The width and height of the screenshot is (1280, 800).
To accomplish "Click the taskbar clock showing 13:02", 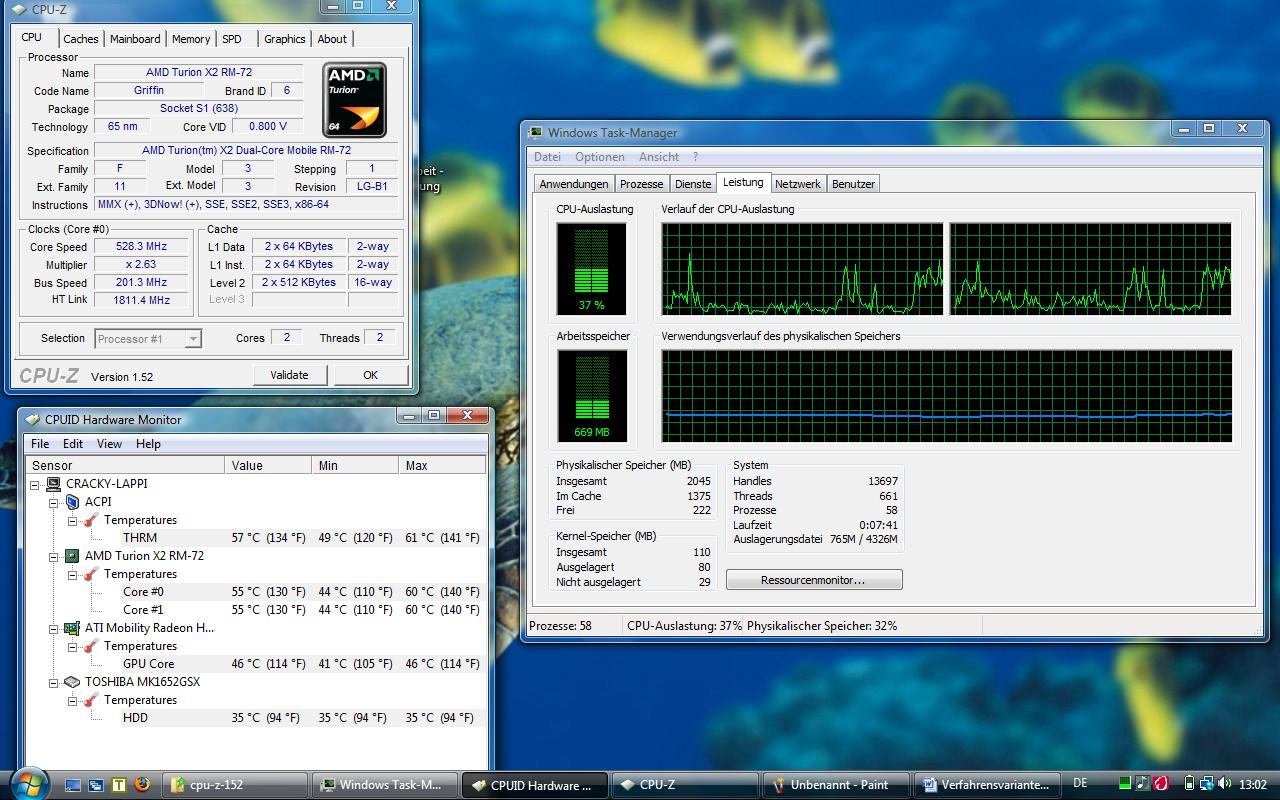I will coord(1253,785).
